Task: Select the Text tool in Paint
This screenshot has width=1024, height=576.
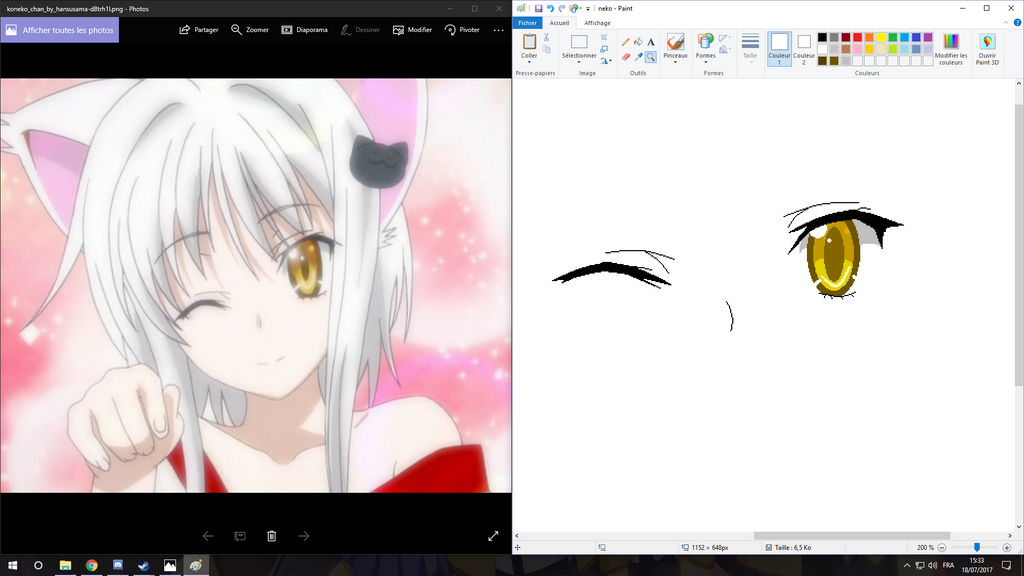Action: pos(651,42)
